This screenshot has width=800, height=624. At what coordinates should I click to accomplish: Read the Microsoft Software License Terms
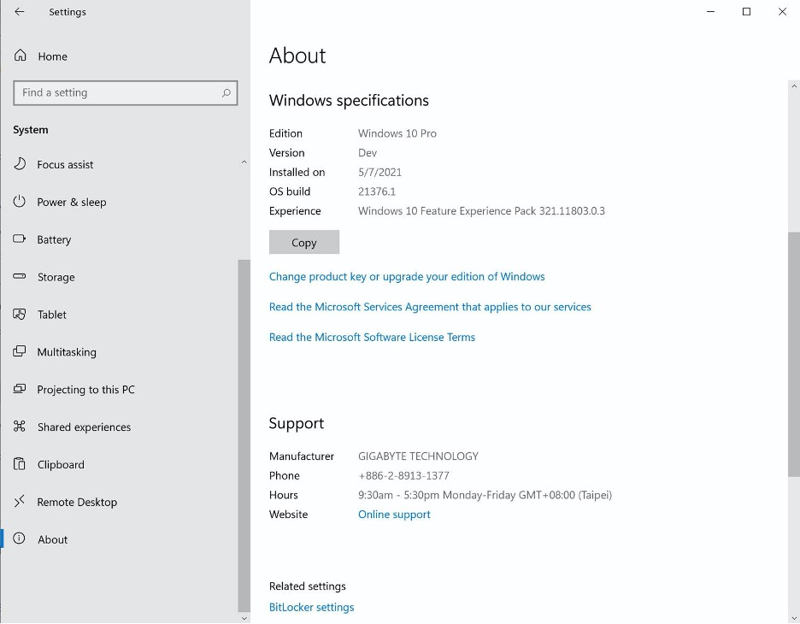click(x=372, y=337)
